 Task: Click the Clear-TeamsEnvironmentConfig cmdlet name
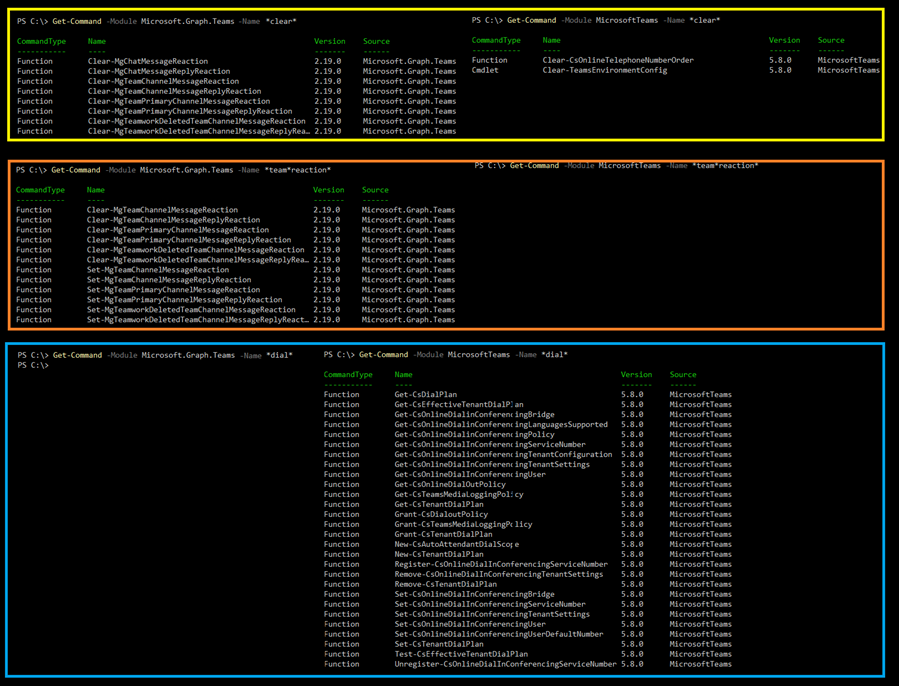point(605,70)
